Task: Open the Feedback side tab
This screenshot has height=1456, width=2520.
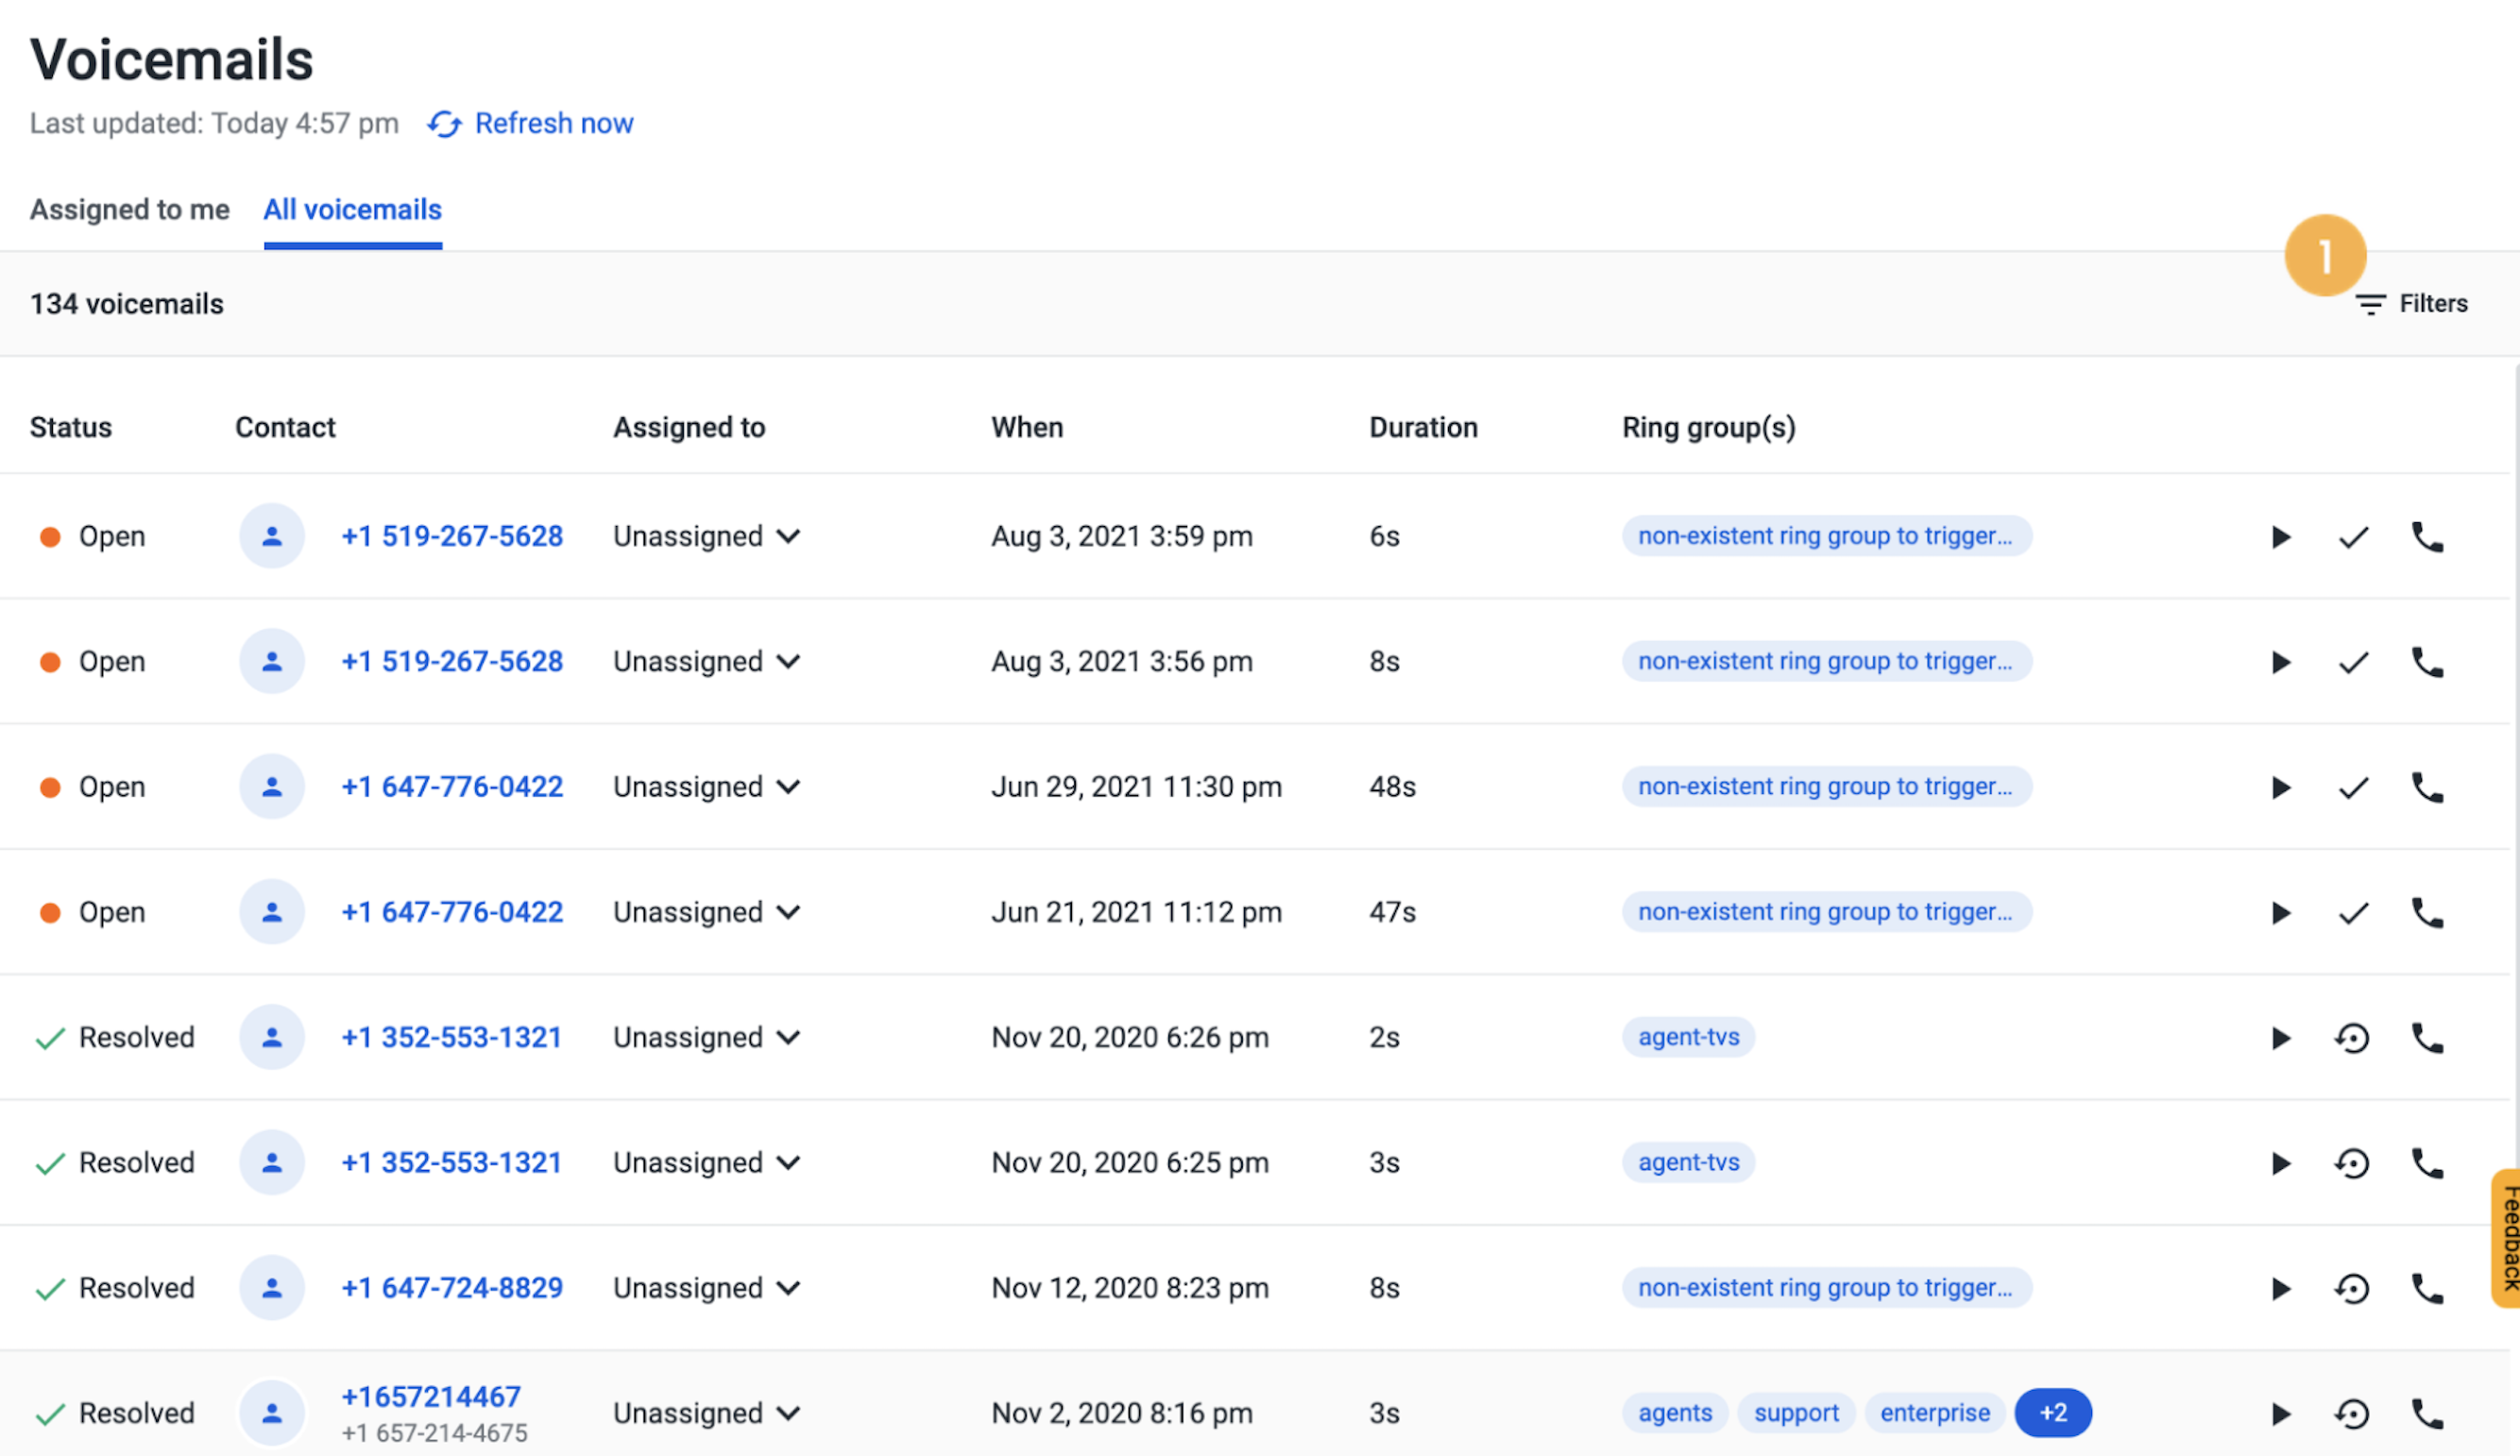Action: coord(2506,1238)
